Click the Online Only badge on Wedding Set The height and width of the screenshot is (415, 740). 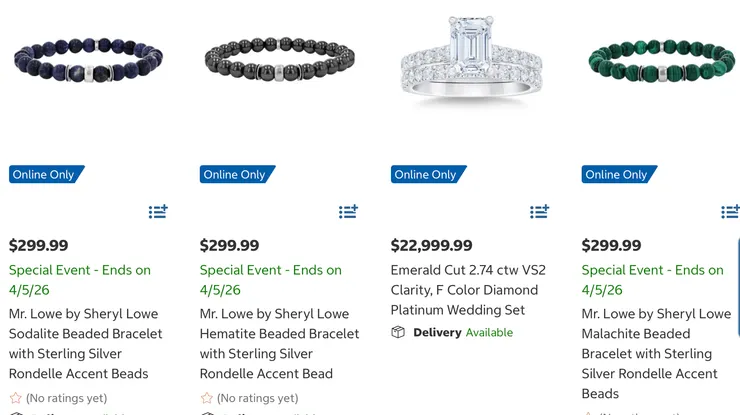[427, 175]
